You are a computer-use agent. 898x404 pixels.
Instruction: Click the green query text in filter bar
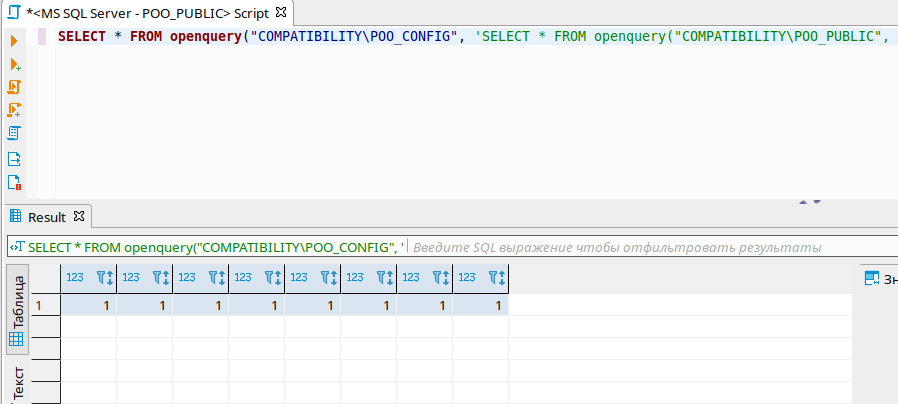pyautogui.click(x=216, y=248)
